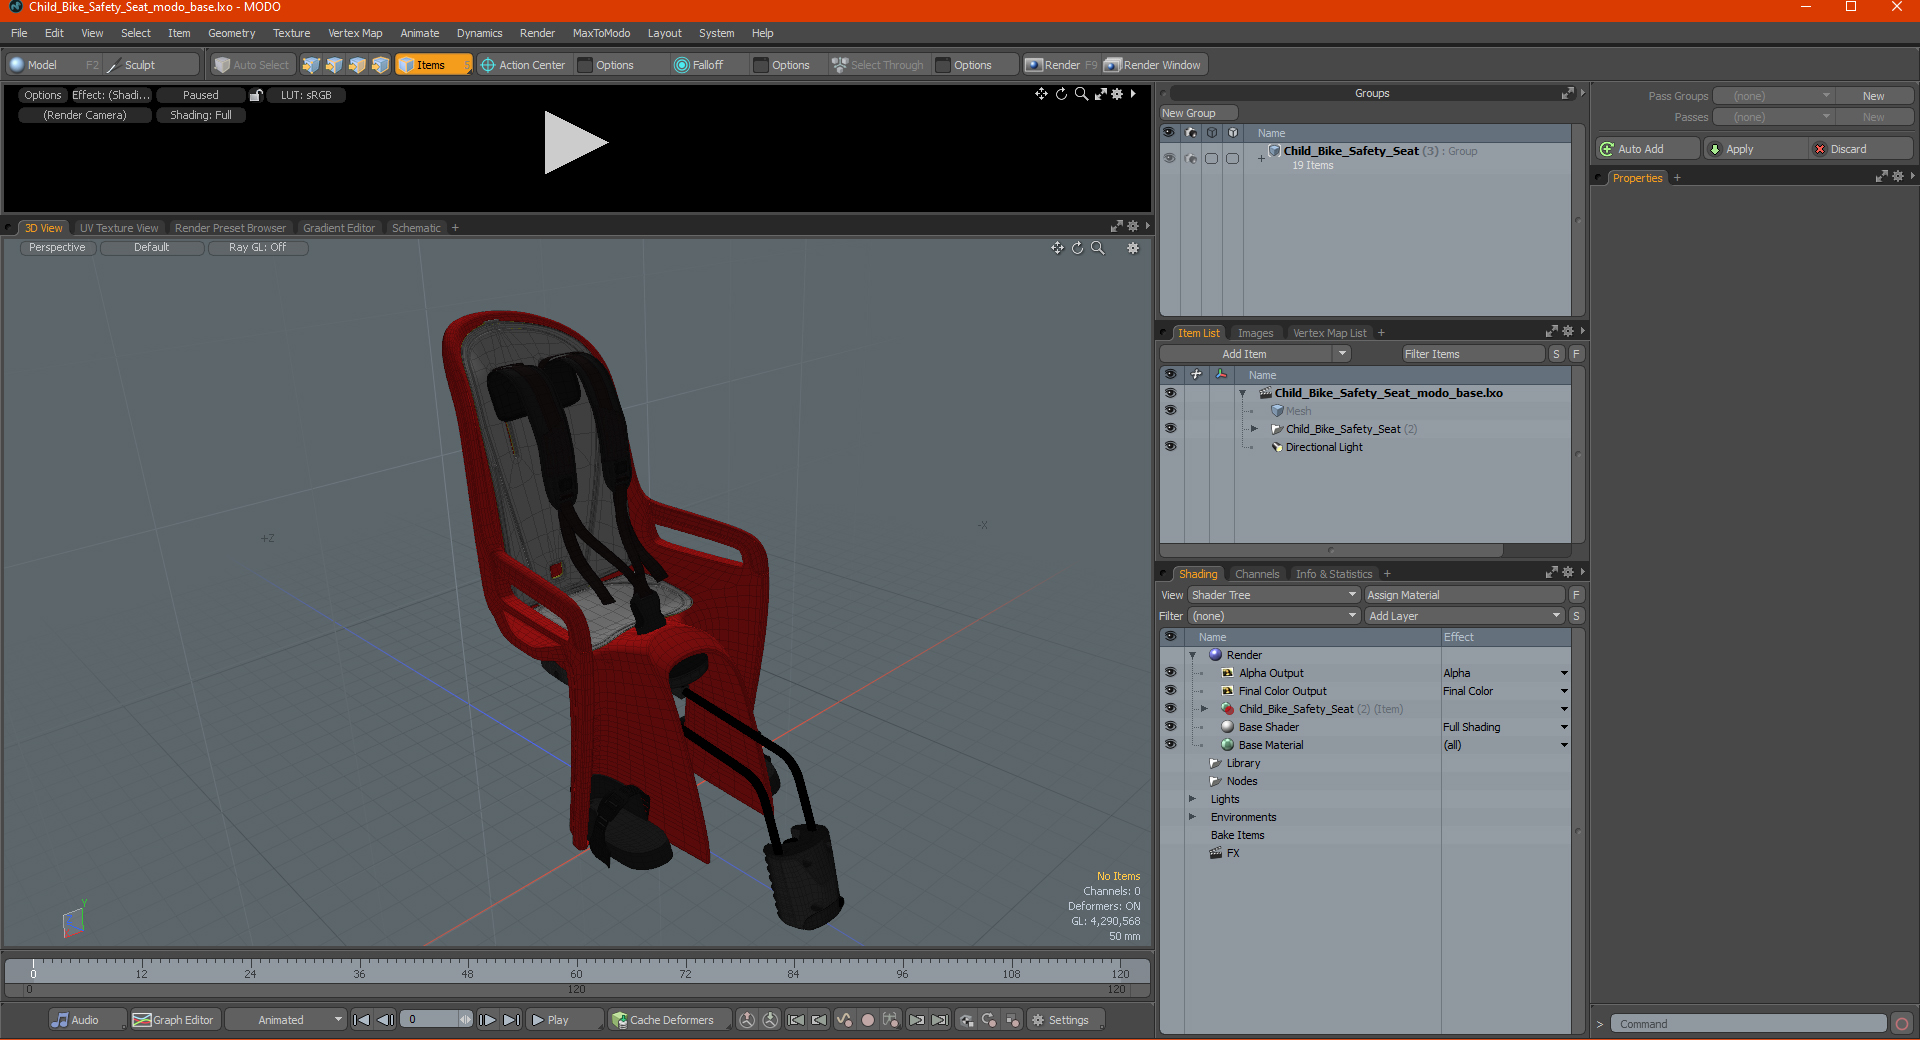This screenshot has width=1920, height=1040.
Task: Click 3D viewport zoom magnifier icon
Action: 1097,248
